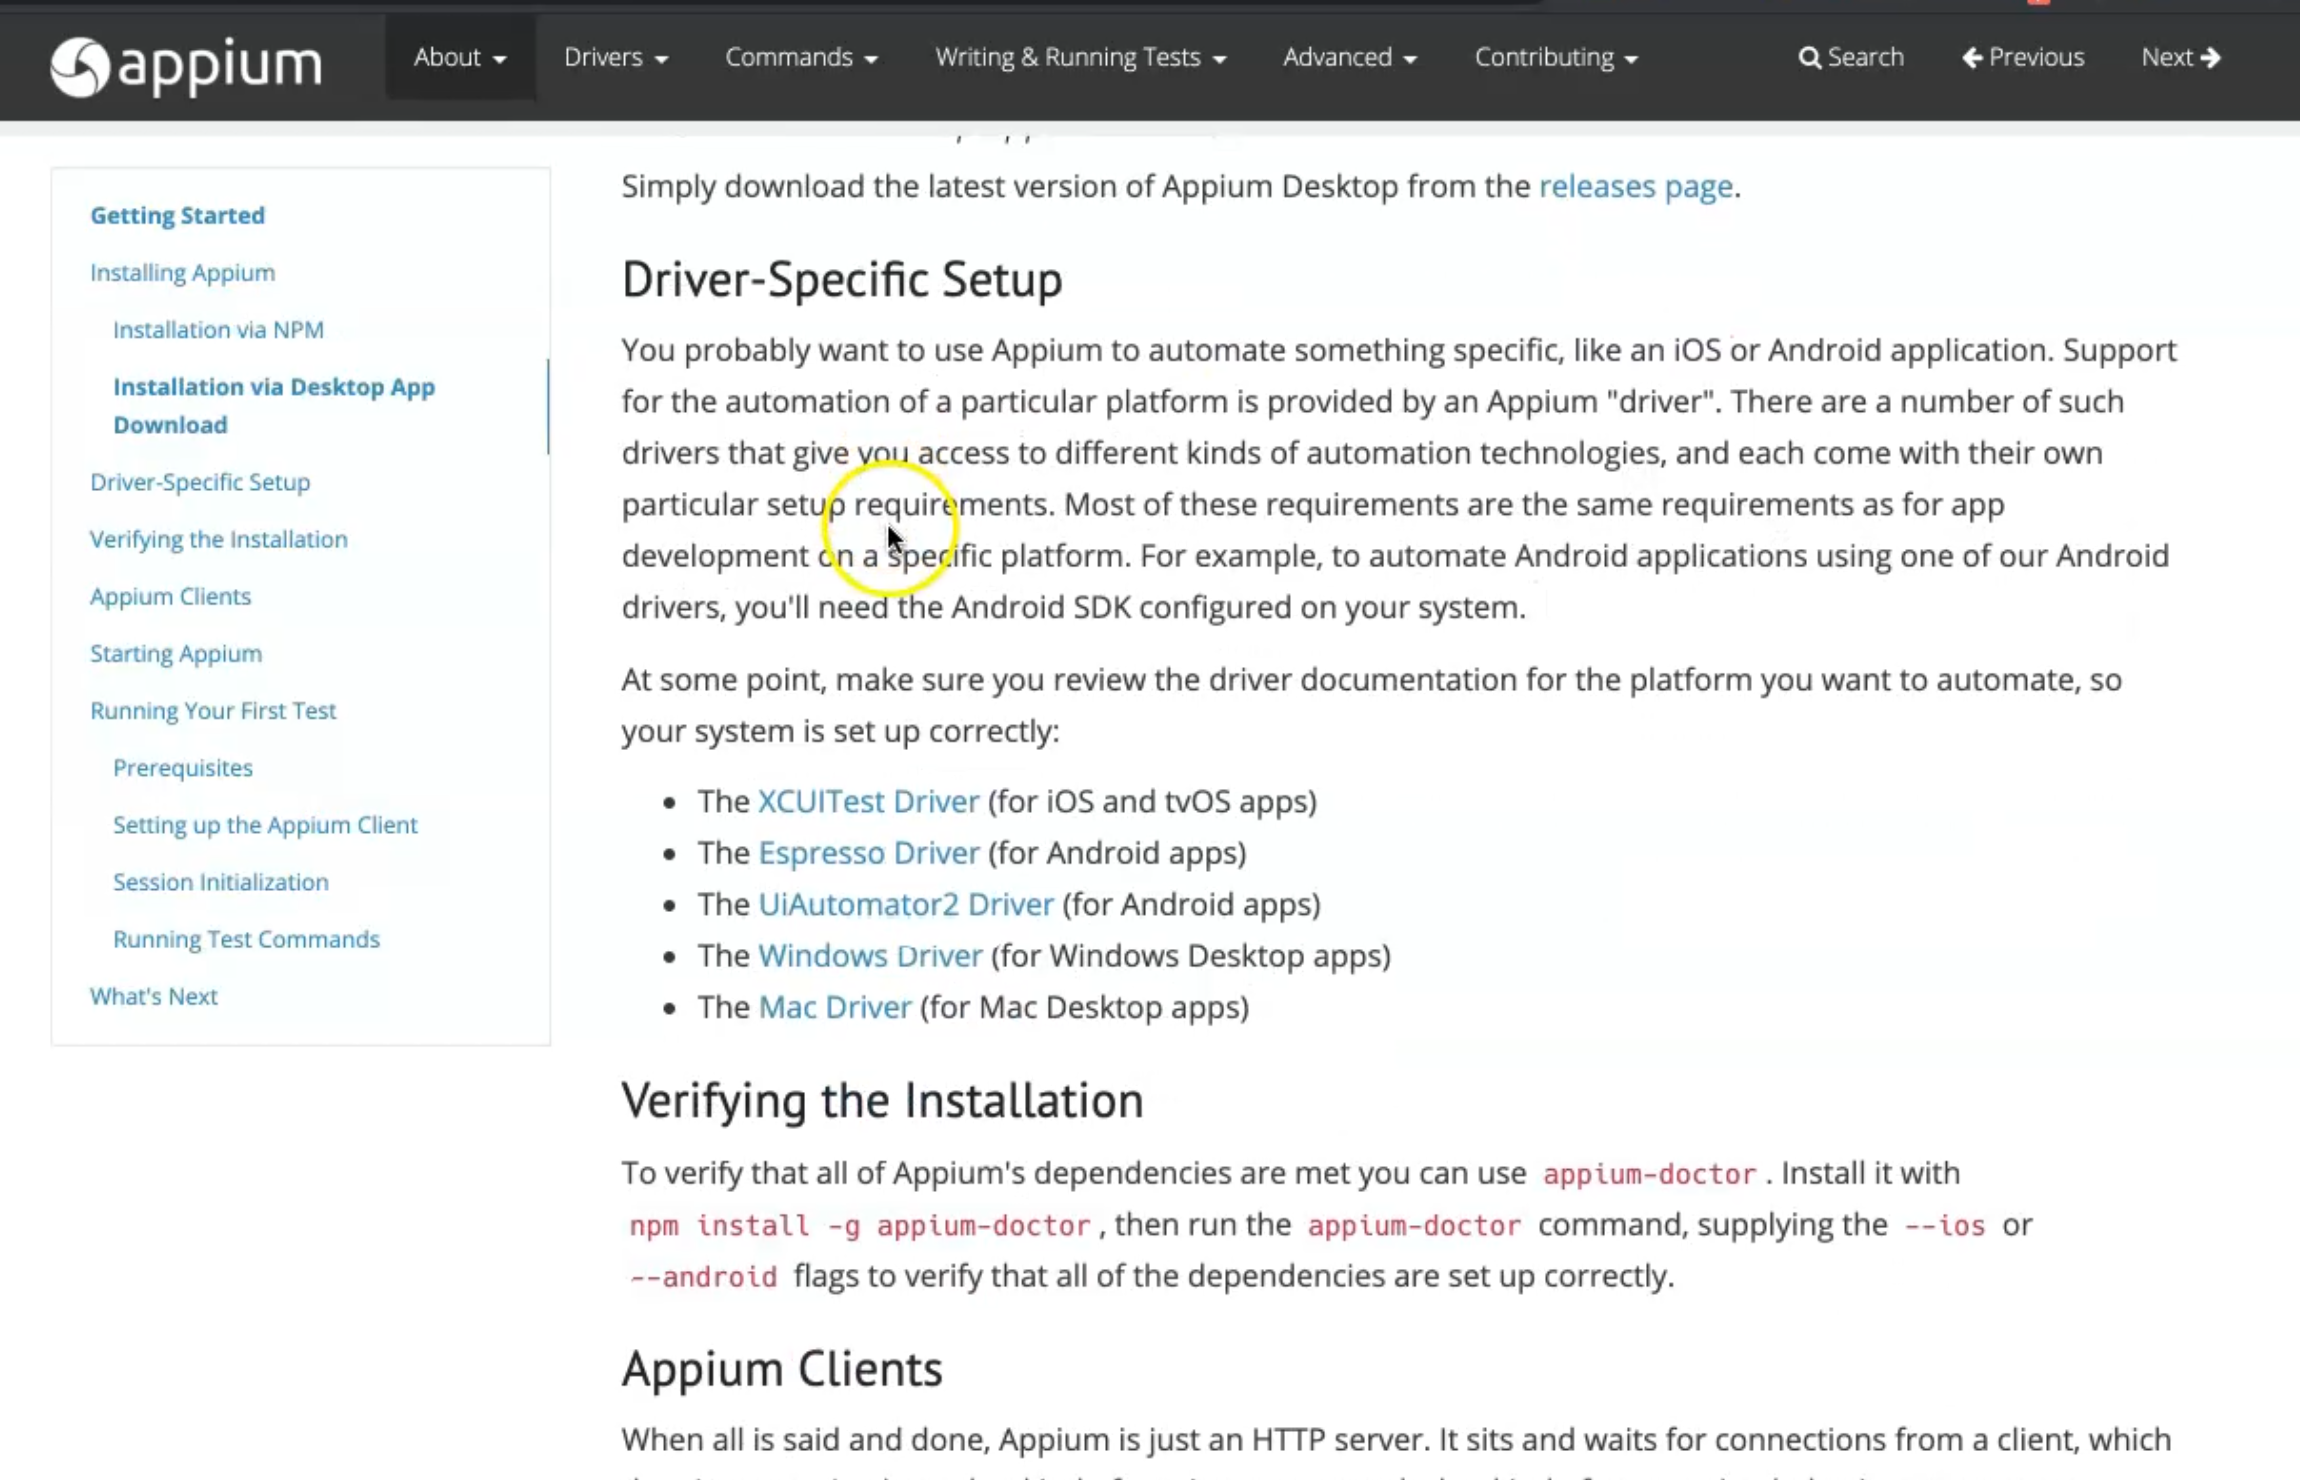Viewport: 2300px width, 1480px height.
Task: Open the Espresso Driver link
Action: coord(868,853)
